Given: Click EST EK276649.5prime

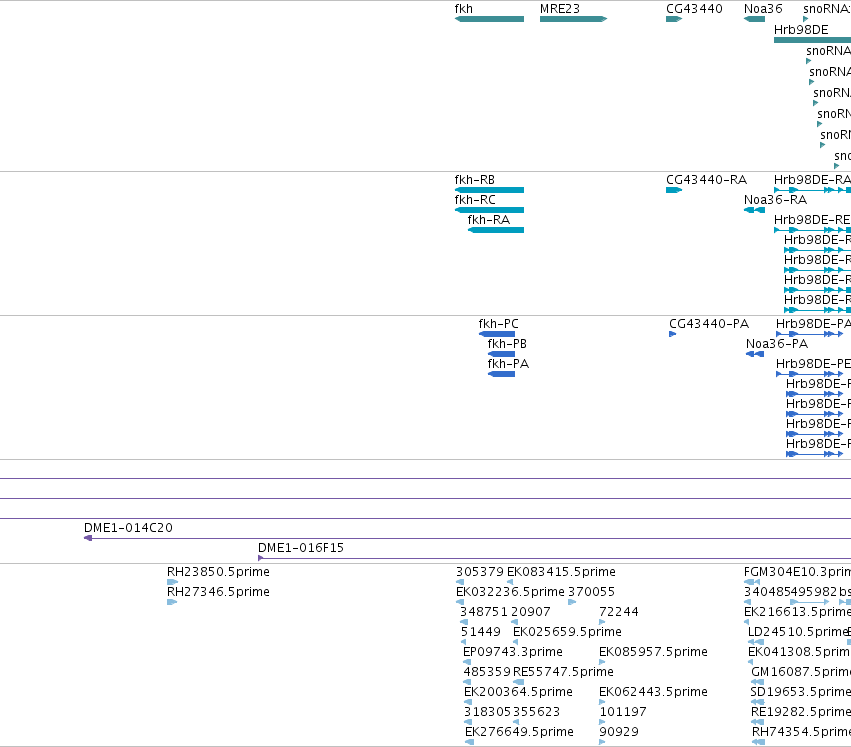Looking at the screenshot, I should [469, 743].
